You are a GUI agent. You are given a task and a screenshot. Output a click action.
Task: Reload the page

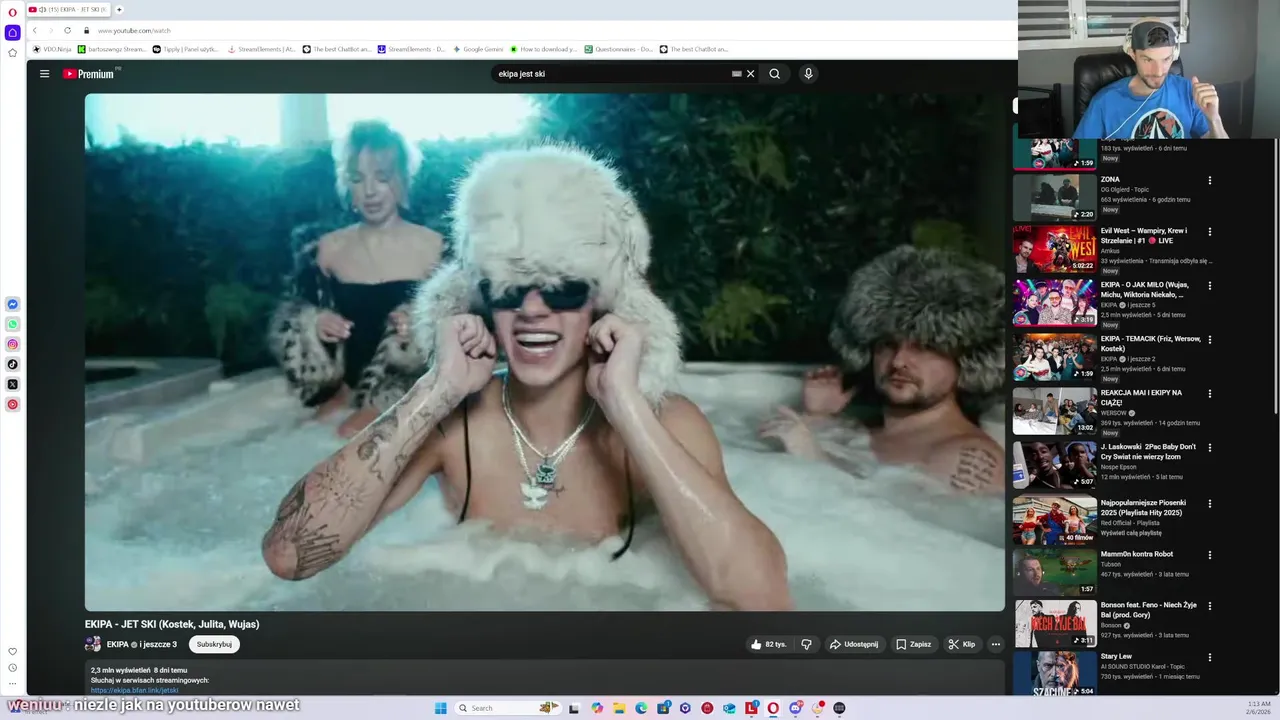click(x=67, y=30)
